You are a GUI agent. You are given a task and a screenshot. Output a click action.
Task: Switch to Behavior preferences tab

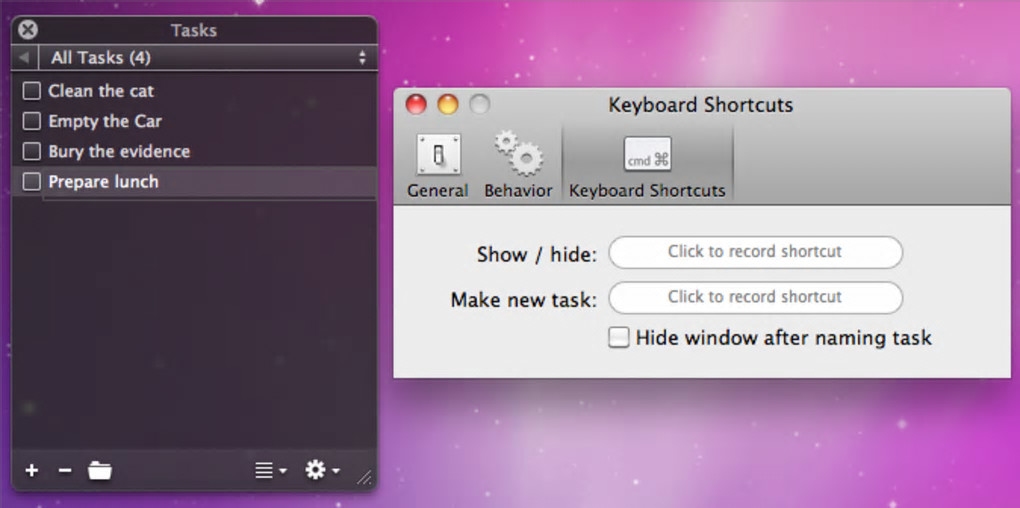518,165
